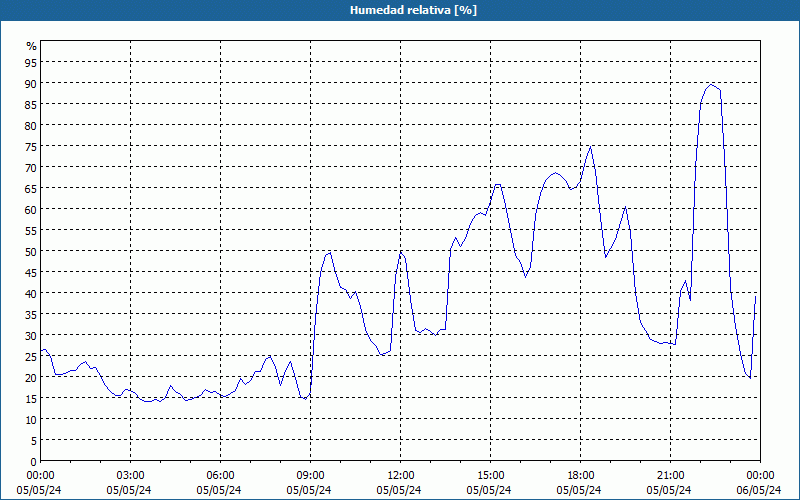Click the chart title "Humedad relativa [%]"

(413, 10)
